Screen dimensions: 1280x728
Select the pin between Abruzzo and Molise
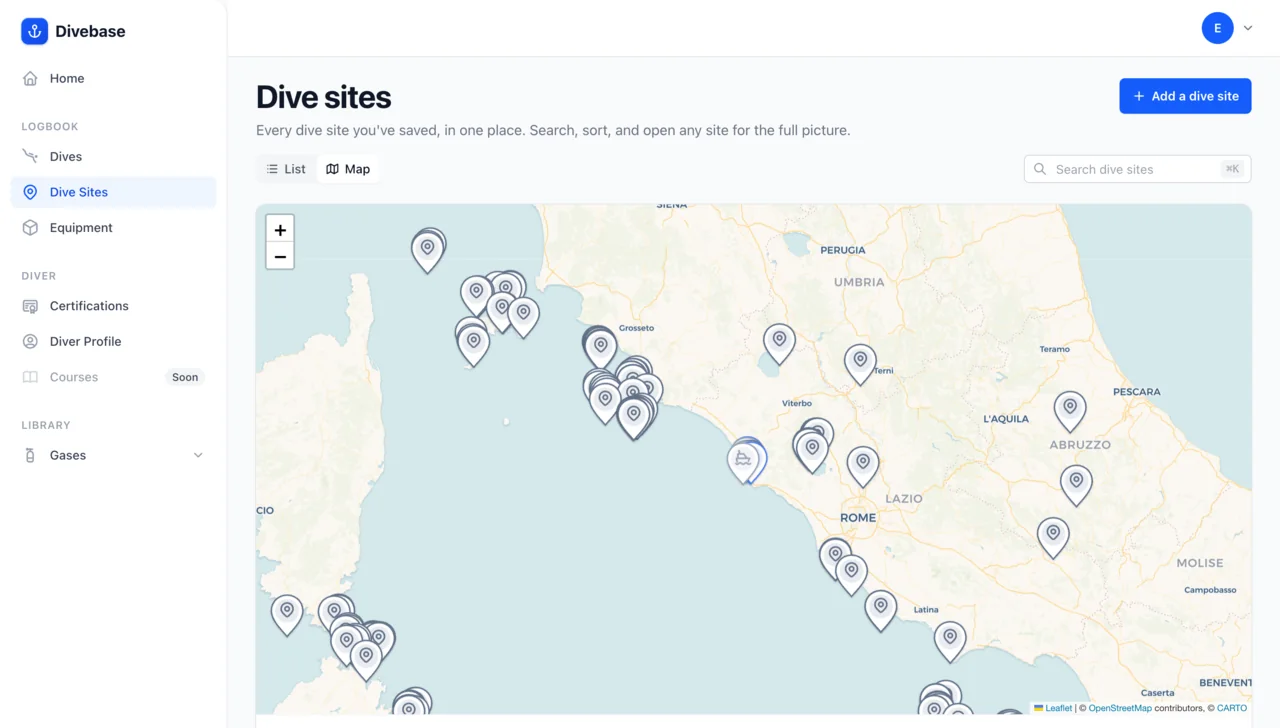pyautogui.click(x=1076, y=484)
